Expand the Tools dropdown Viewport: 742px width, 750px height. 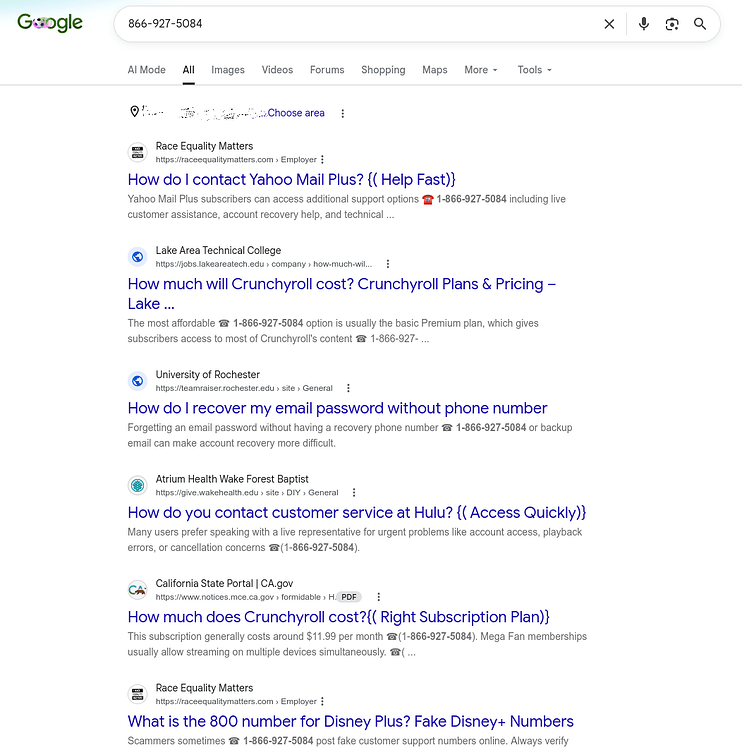tap(534, 70)
